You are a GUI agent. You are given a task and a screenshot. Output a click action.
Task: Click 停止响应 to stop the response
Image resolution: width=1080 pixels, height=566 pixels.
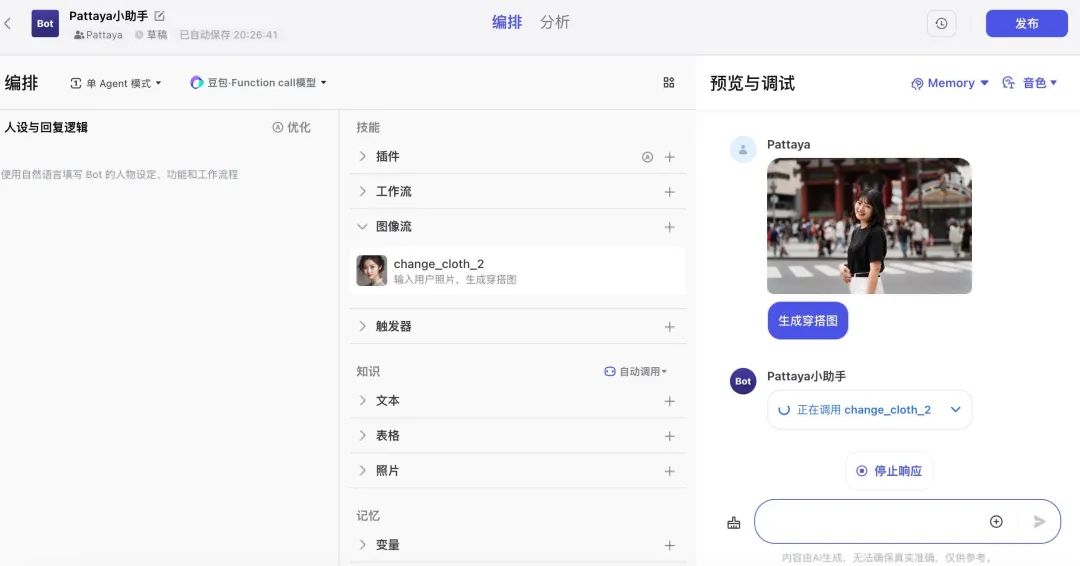pyautogui.click(x=889, y=471)
